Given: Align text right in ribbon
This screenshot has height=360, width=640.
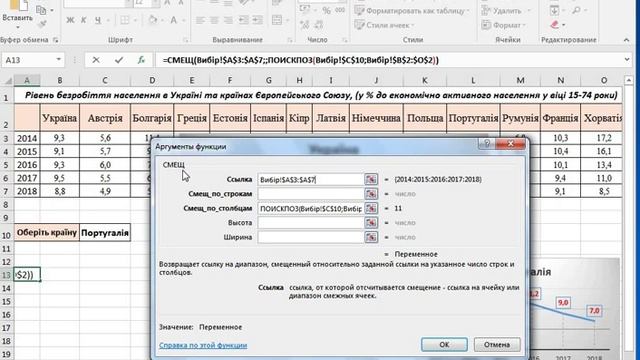Looking at the screenshot, I should coord(229,20).
